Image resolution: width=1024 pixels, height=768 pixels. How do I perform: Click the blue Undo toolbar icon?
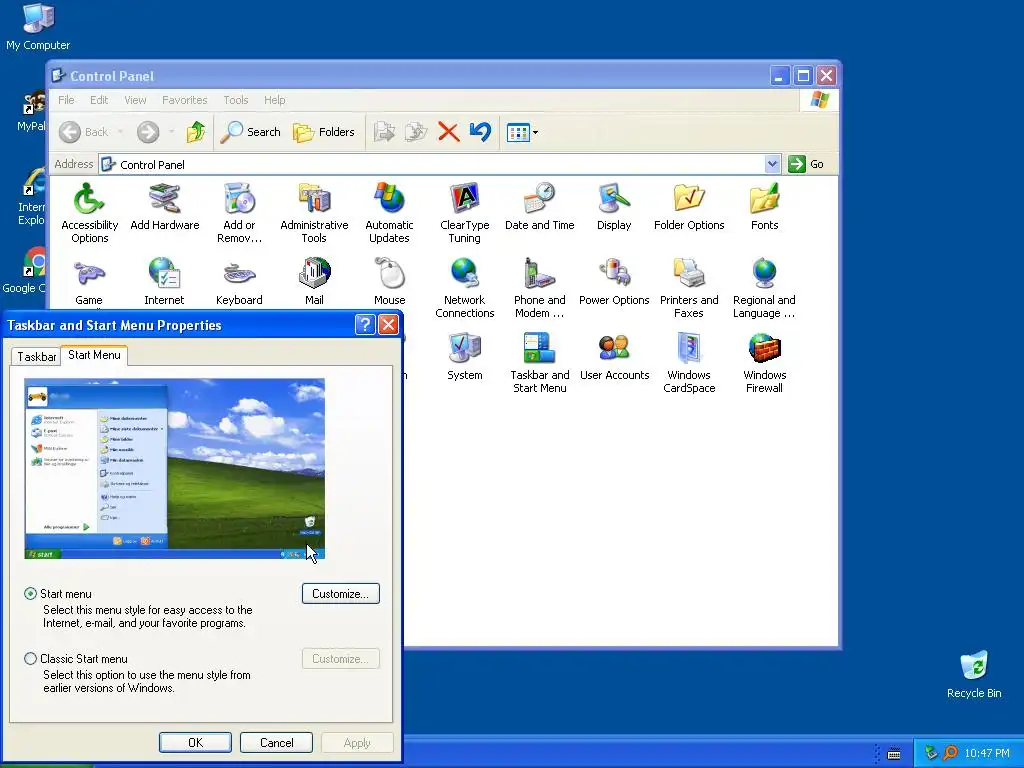click(x=480, y=132)
